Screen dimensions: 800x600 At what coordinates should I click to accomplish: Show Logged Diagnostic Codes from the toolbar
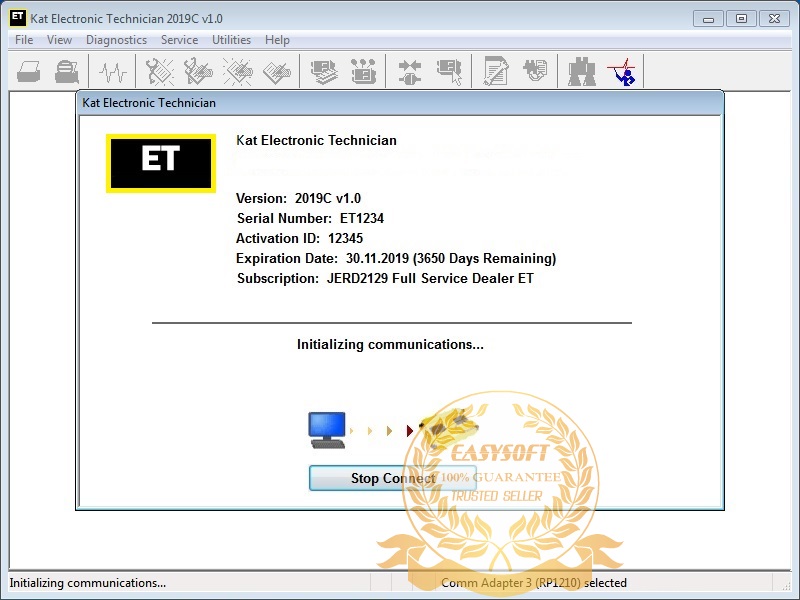[198, 71]
